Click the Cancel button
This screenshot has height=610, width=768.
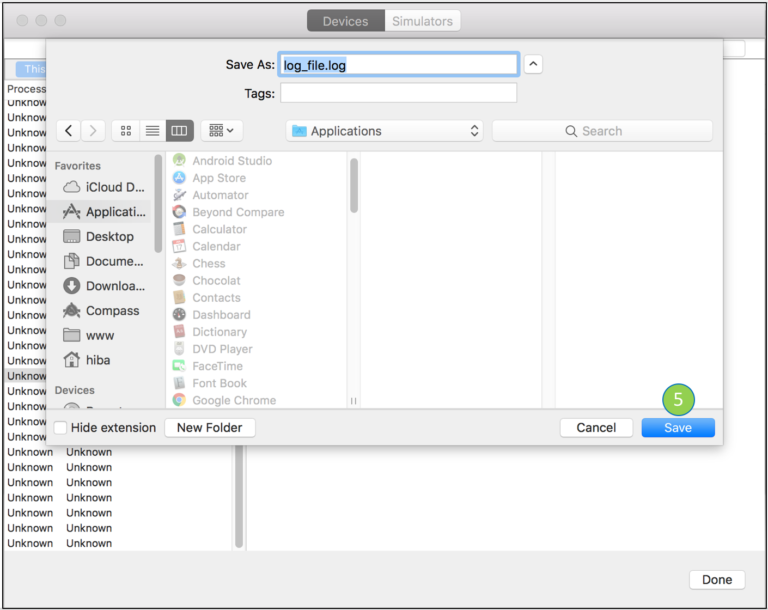tap(596, 428)
